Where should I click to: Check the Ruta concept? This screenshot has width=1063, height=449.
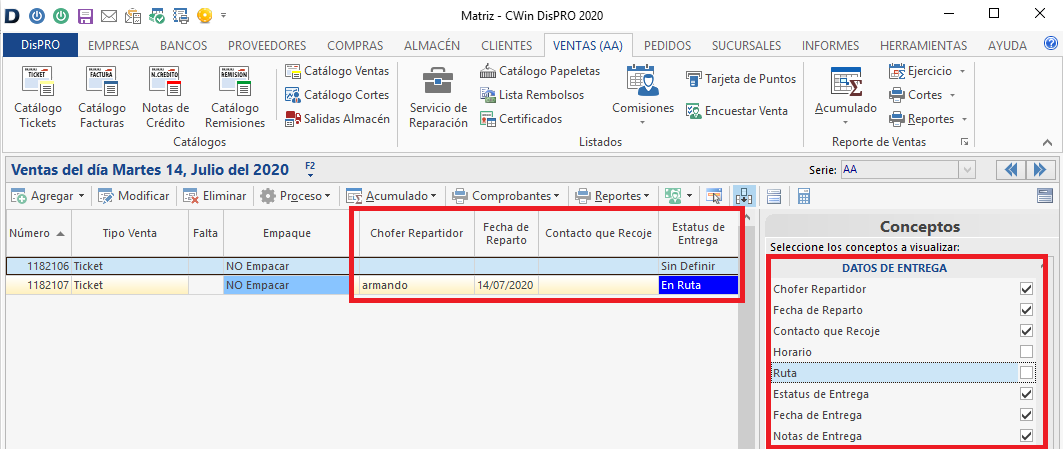tap(1026, 373)
